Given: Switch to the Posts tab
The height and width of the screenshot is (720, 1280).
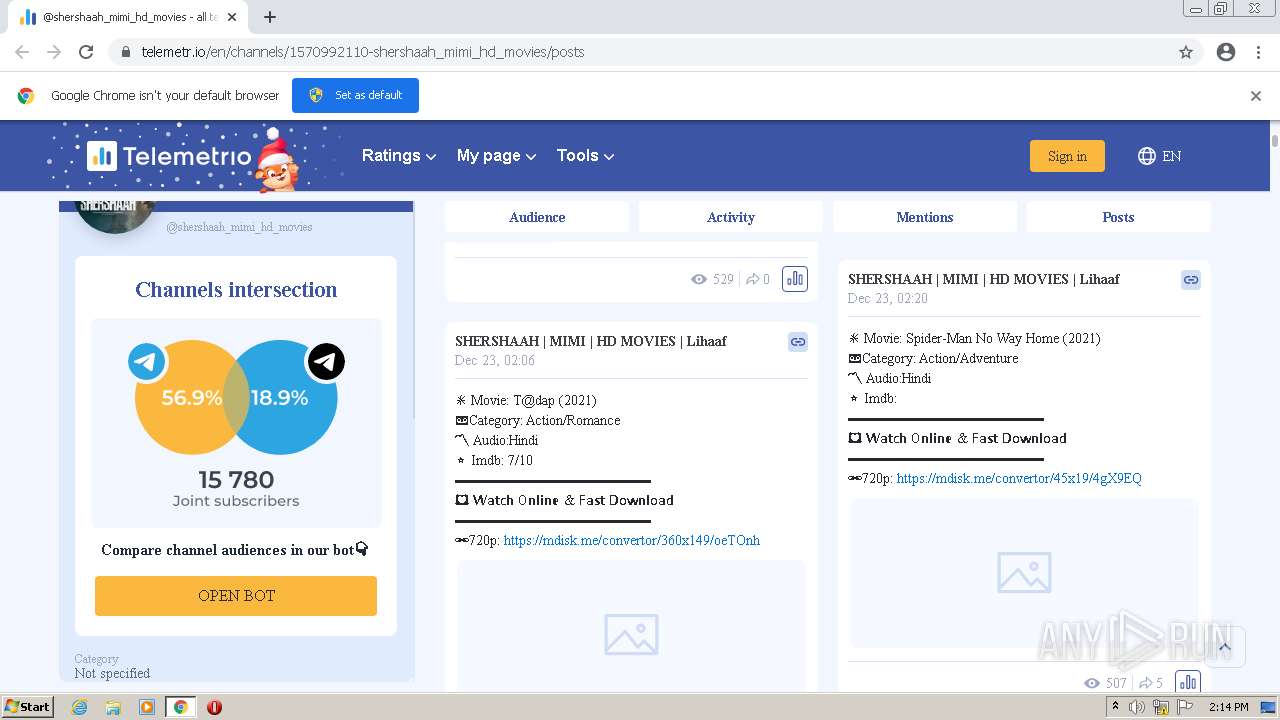Looking at the screenshot, I should click(1118, 217).
